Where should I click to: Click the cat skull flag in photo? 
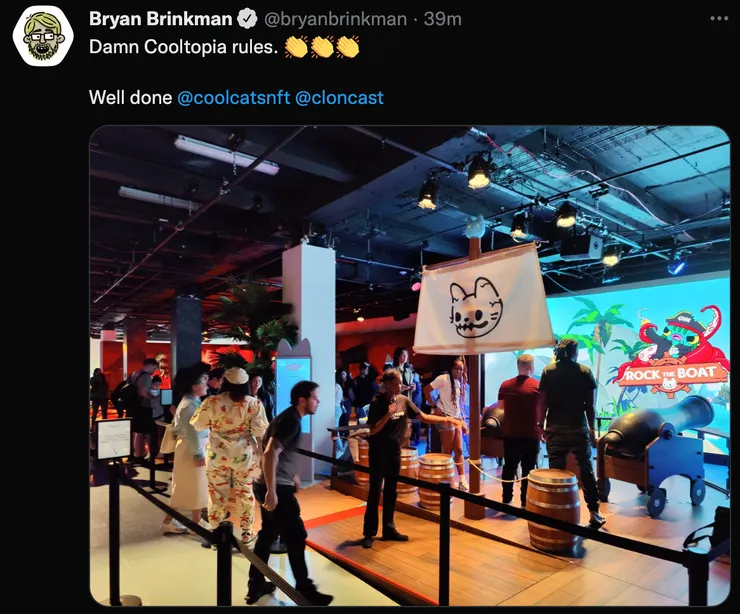[483, 300]
